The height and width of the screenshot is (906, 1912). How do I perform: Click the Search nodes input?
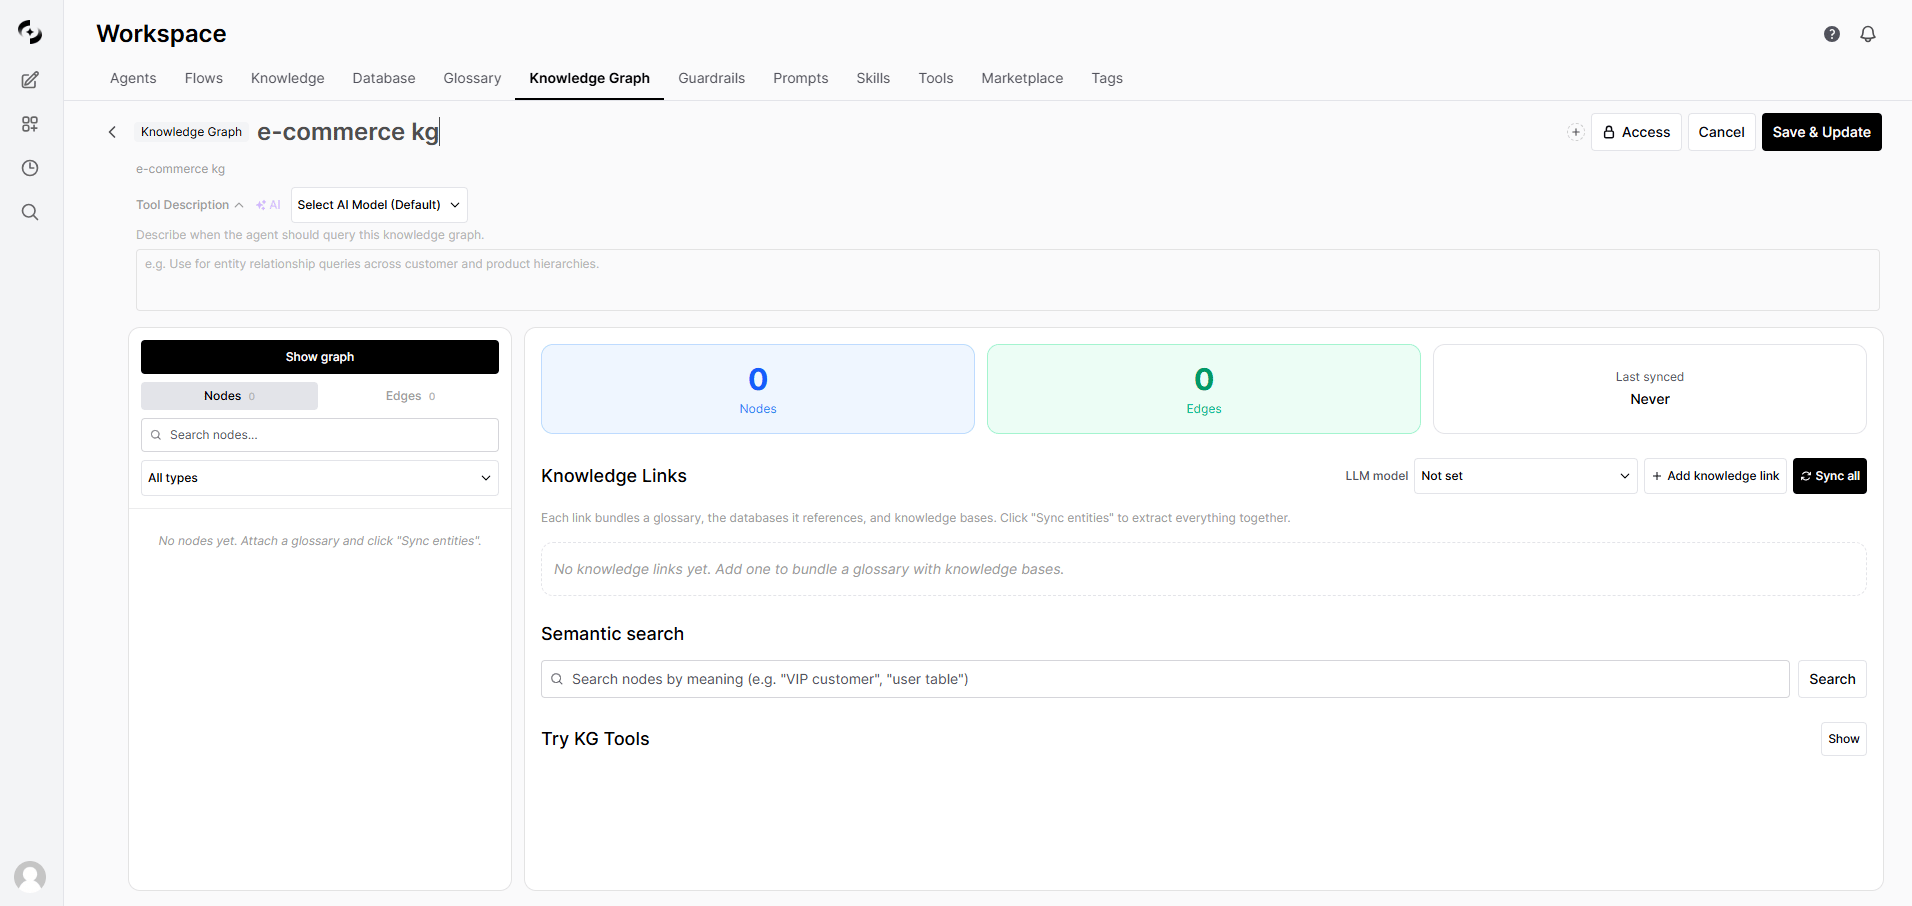[x=320, y=435]
